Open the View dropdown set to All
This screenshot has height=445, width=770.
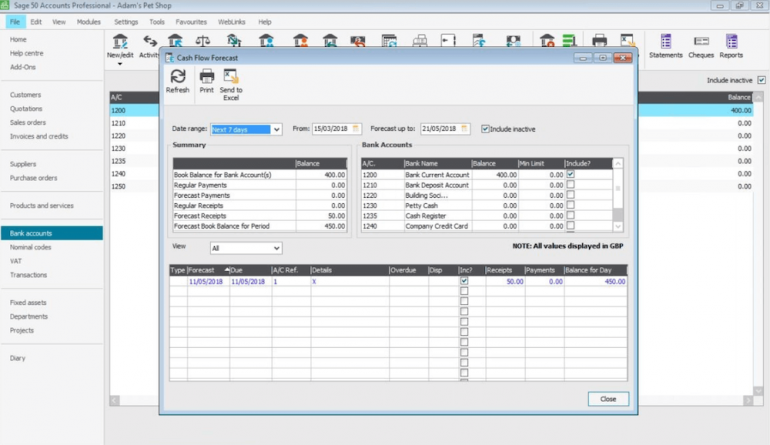click(x=277, y=248)
